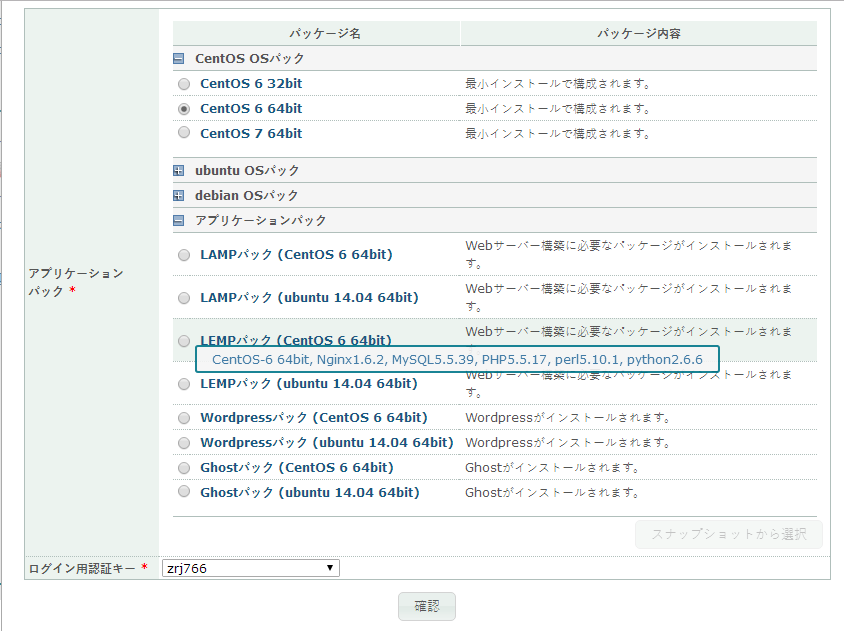This screenshot has height=631, width=844.
Task: Click the Wordpressパック (CentOS 6 64bit) label
Action: [314, 417]
